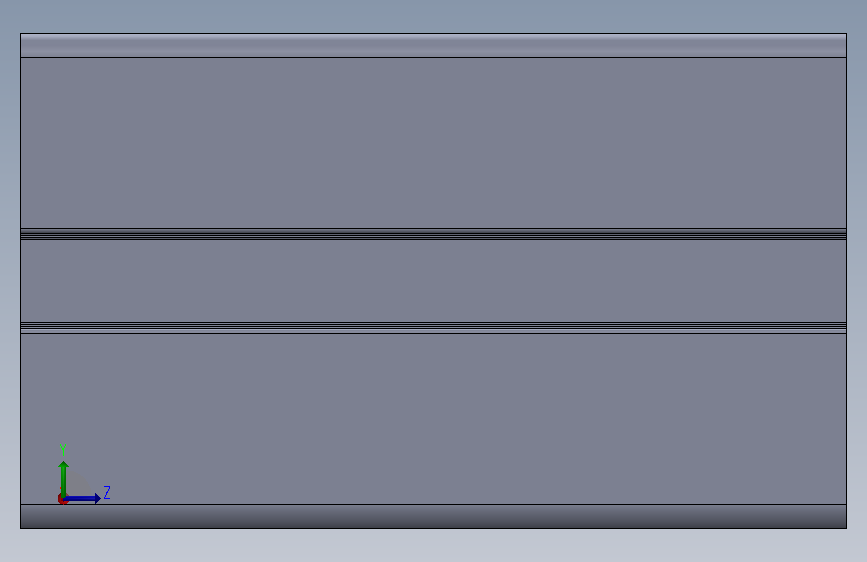Screen dimensions: 867x562
Task: Select the upper horizontal groove lines
Action: point(434,234)
